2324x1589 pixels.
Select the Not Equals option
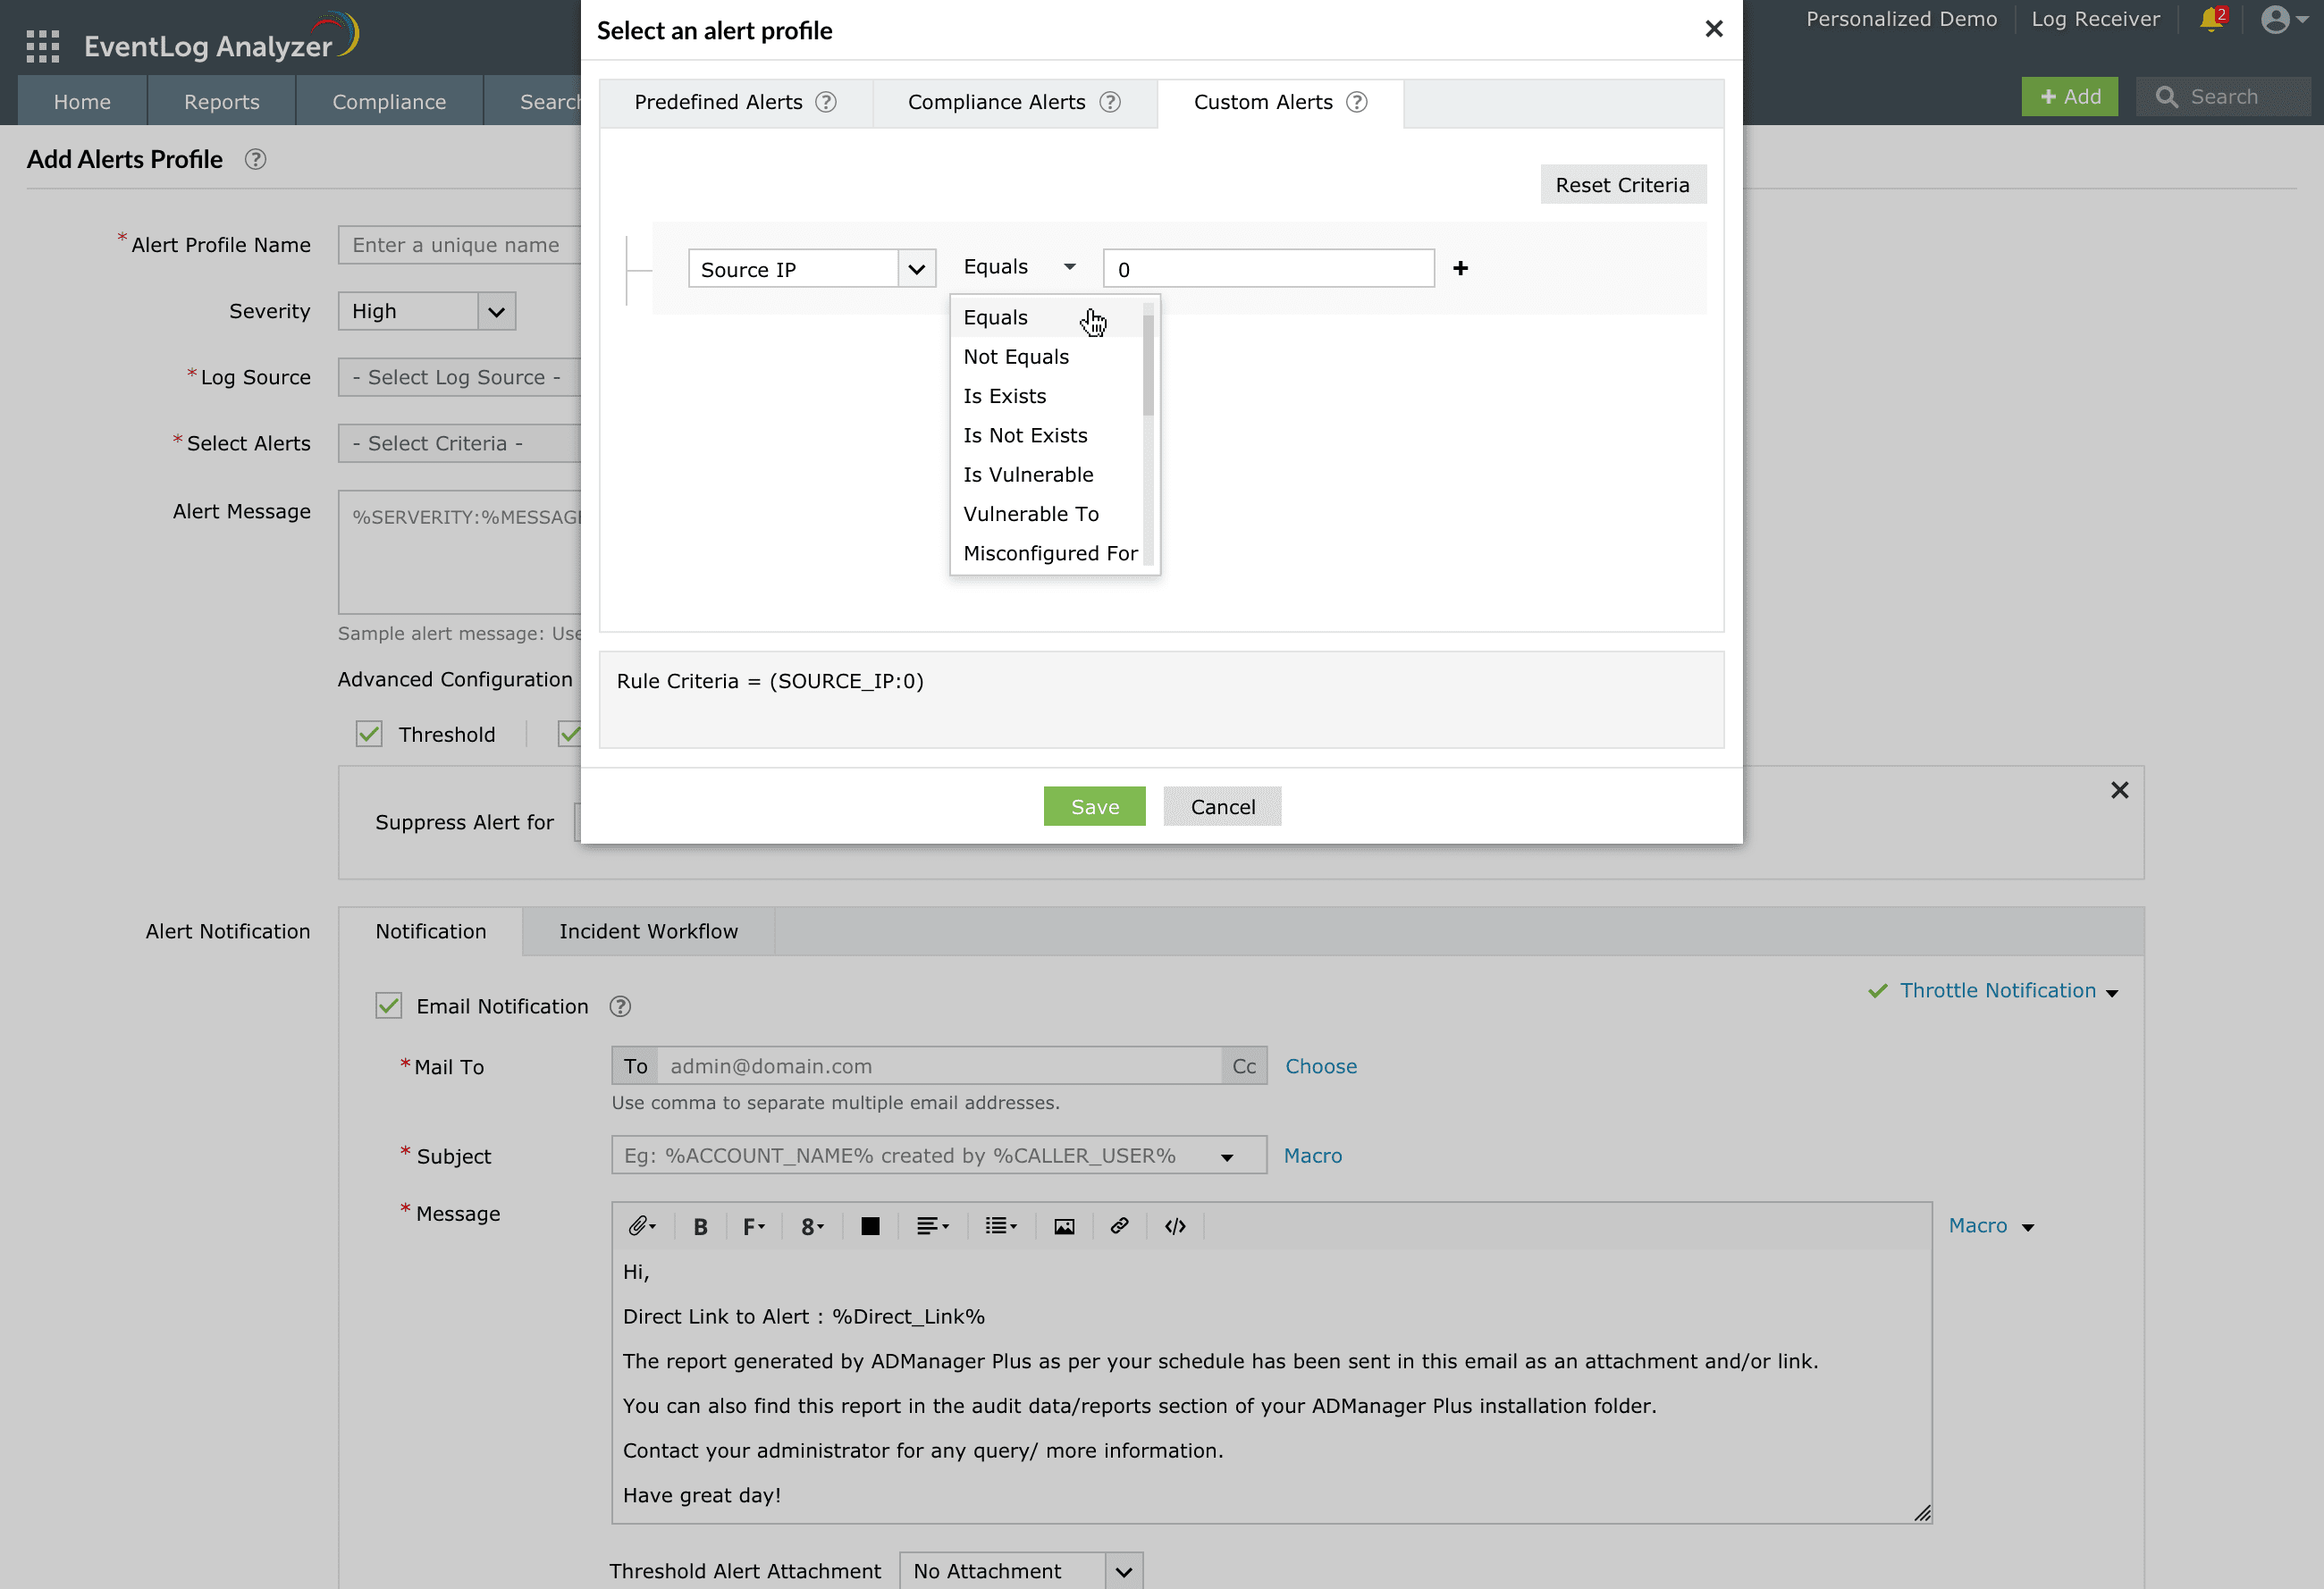point(1016,357)
